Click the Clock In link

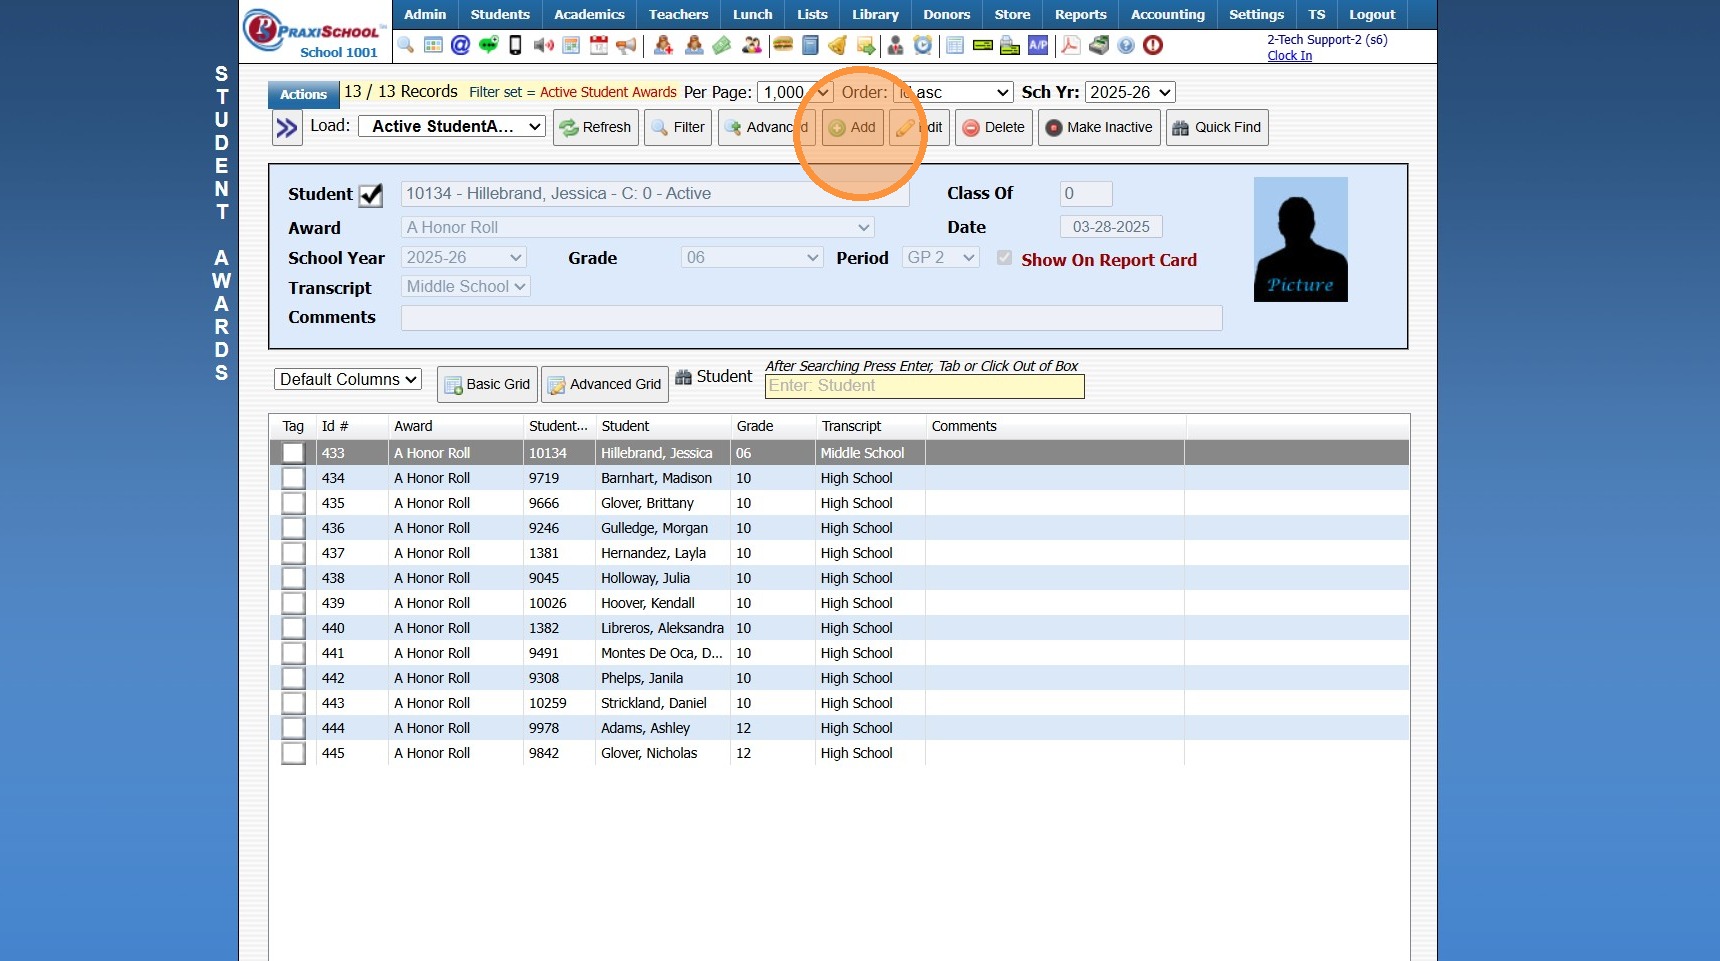(1289, 56)
